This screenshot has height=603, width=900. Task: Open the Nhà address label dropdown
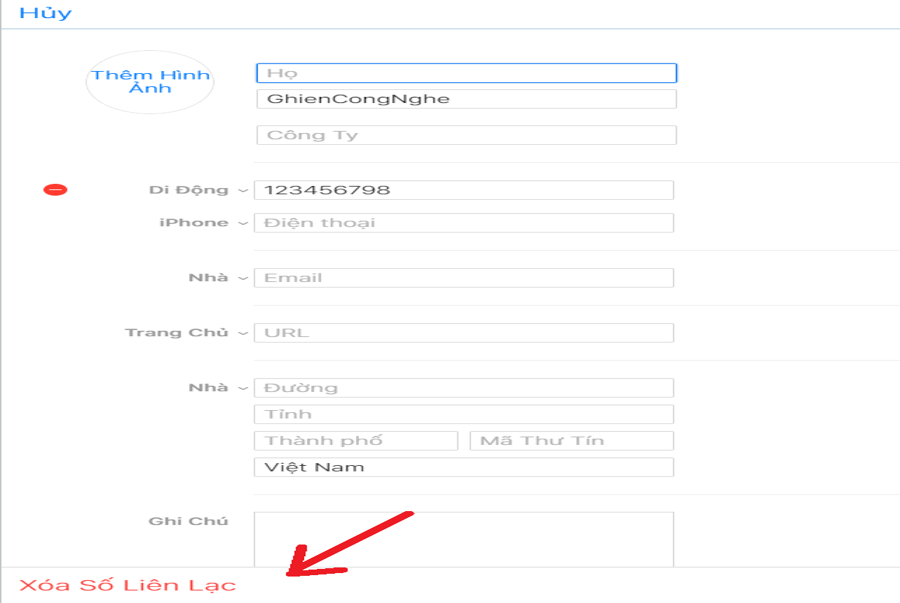coord(219,388)
